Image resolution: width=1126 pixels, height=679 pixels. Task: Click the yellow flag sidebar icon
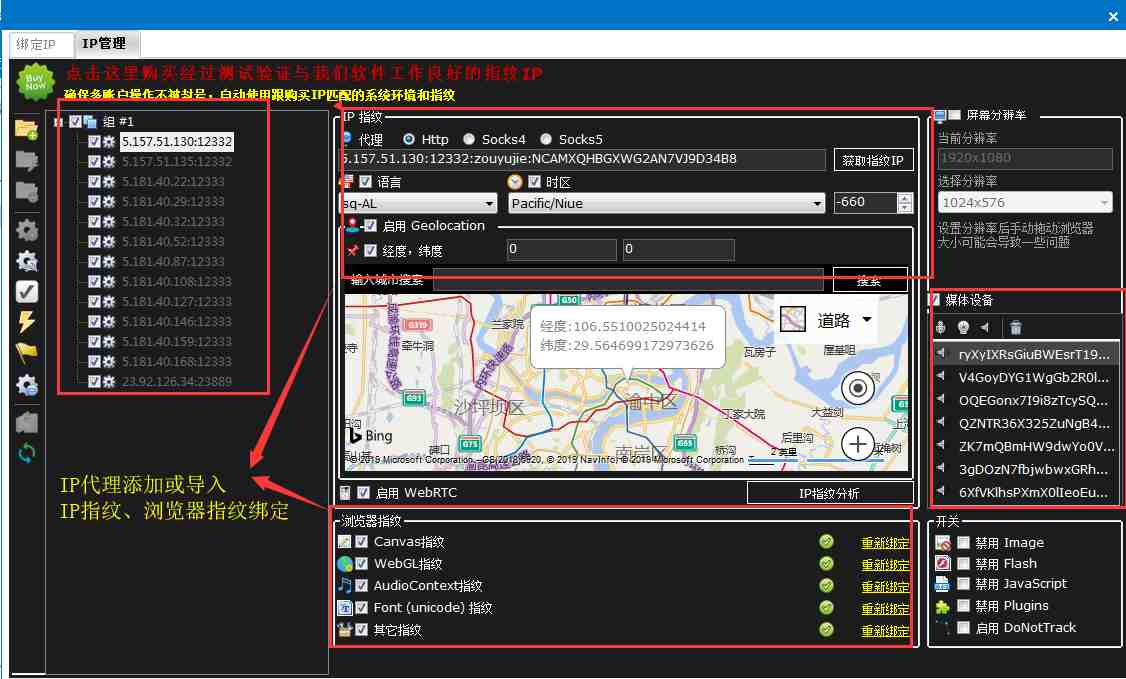pos(27,352)
